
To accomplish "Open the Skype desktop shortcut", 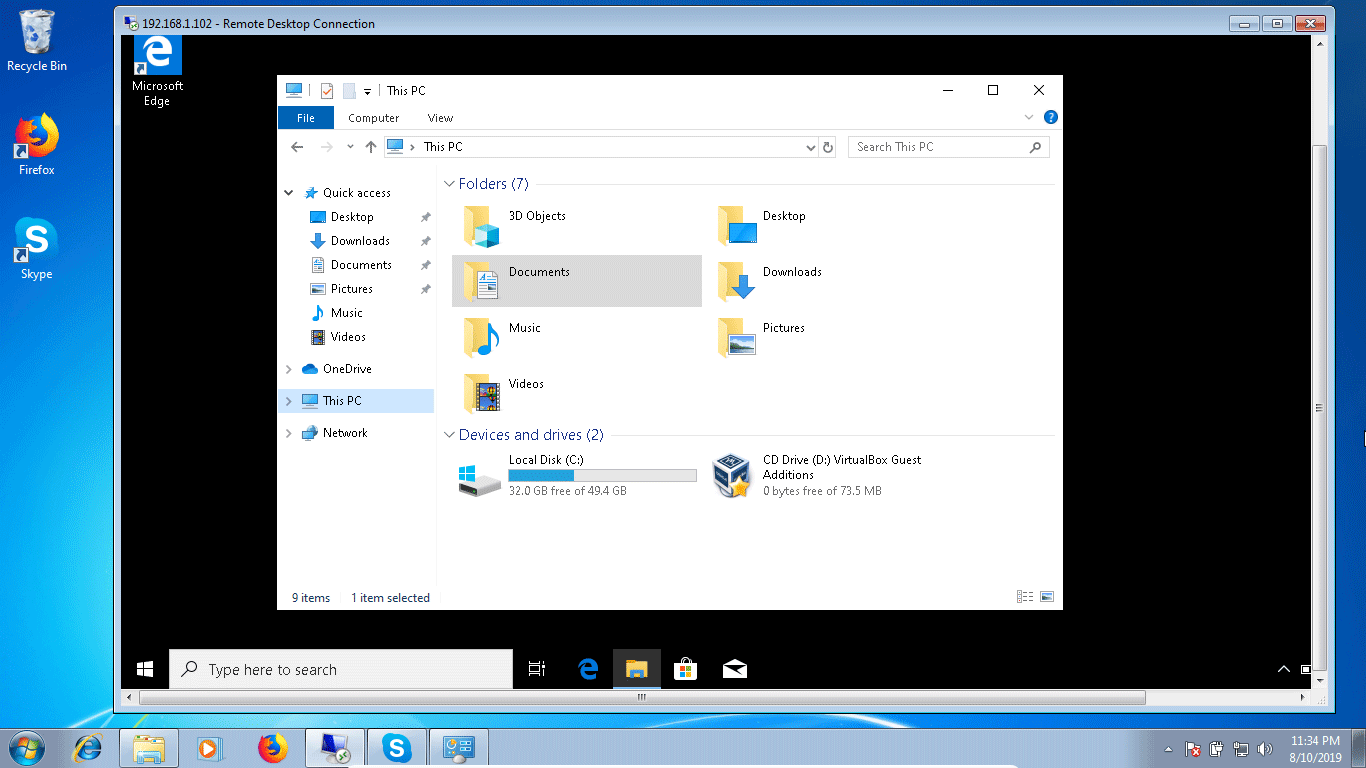I will pos(37,249).
